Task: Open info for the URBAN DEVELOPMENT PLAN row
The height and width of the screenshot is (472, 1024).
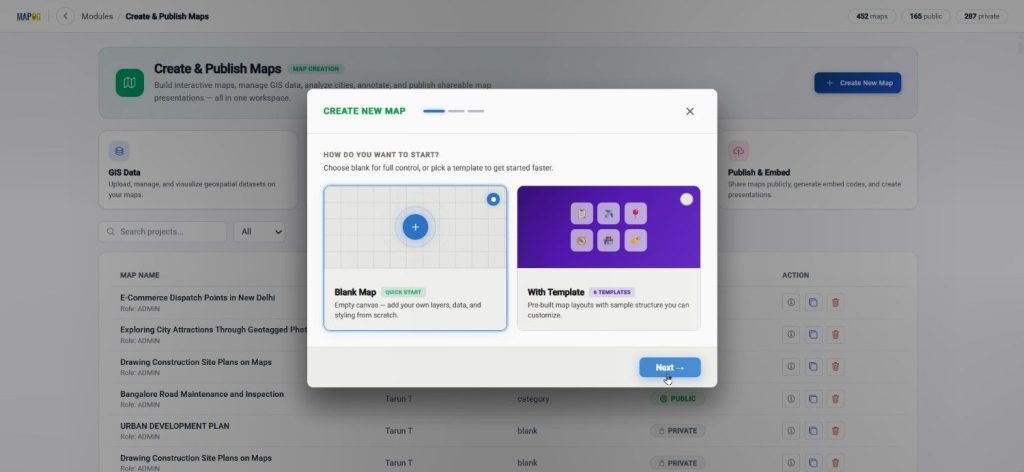Action: pyautogui.click(x=791, y=431)
